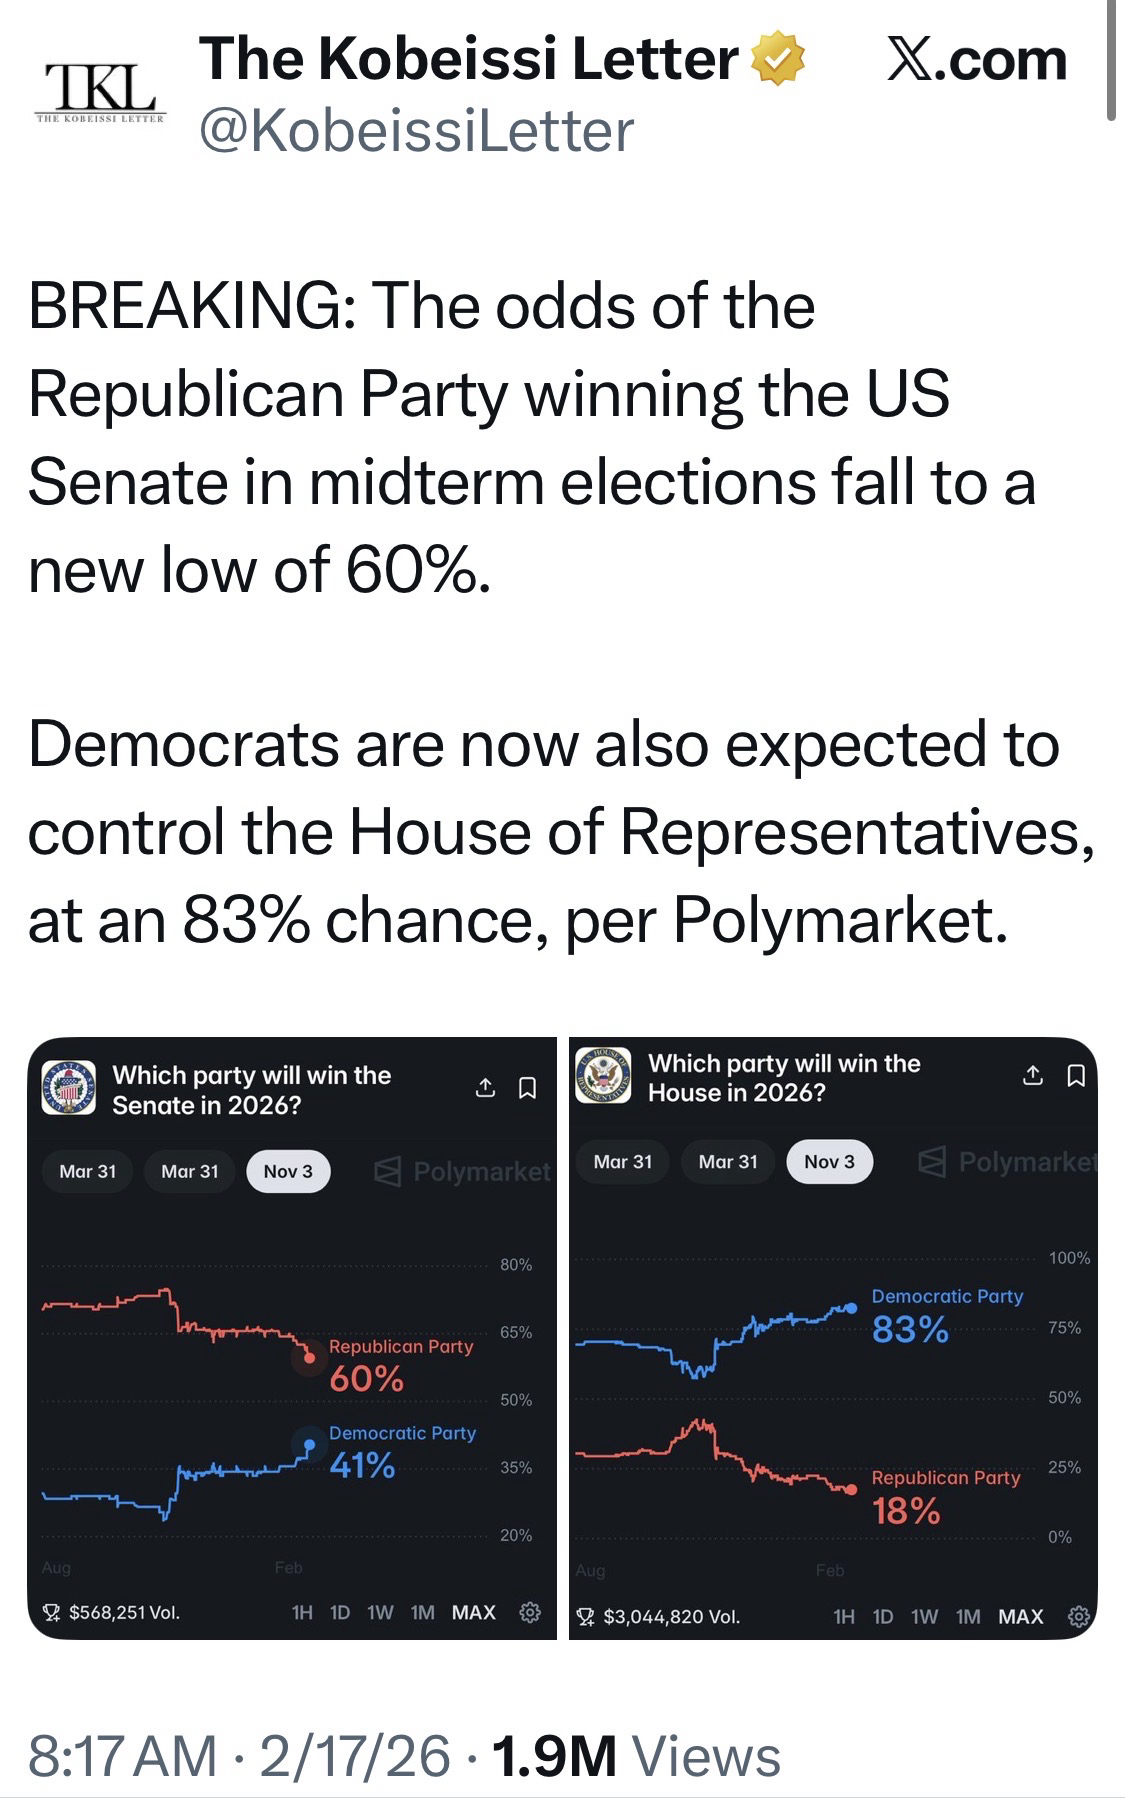Choose MAX time range on Senate chart
1125x1798 pixels.
[x=473, y=1612]
